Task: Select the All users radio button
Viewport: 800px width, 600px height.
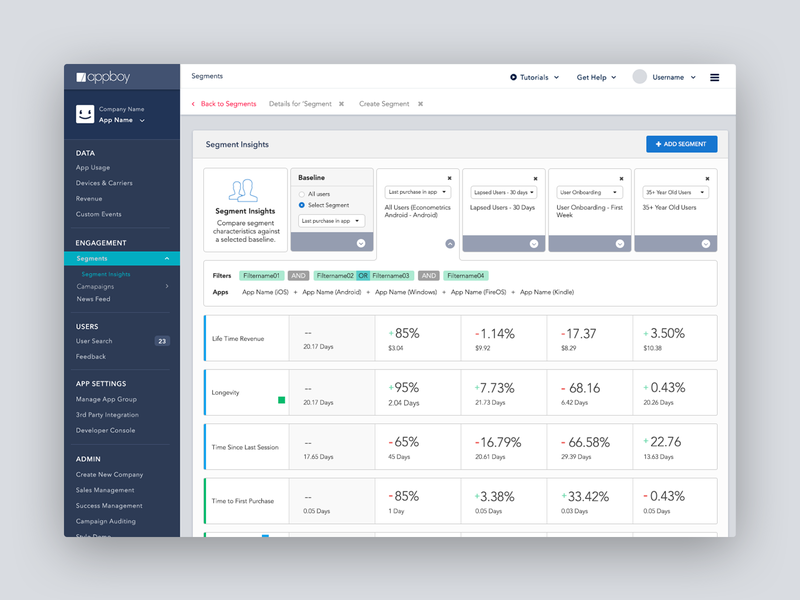Action: [302, 193]
